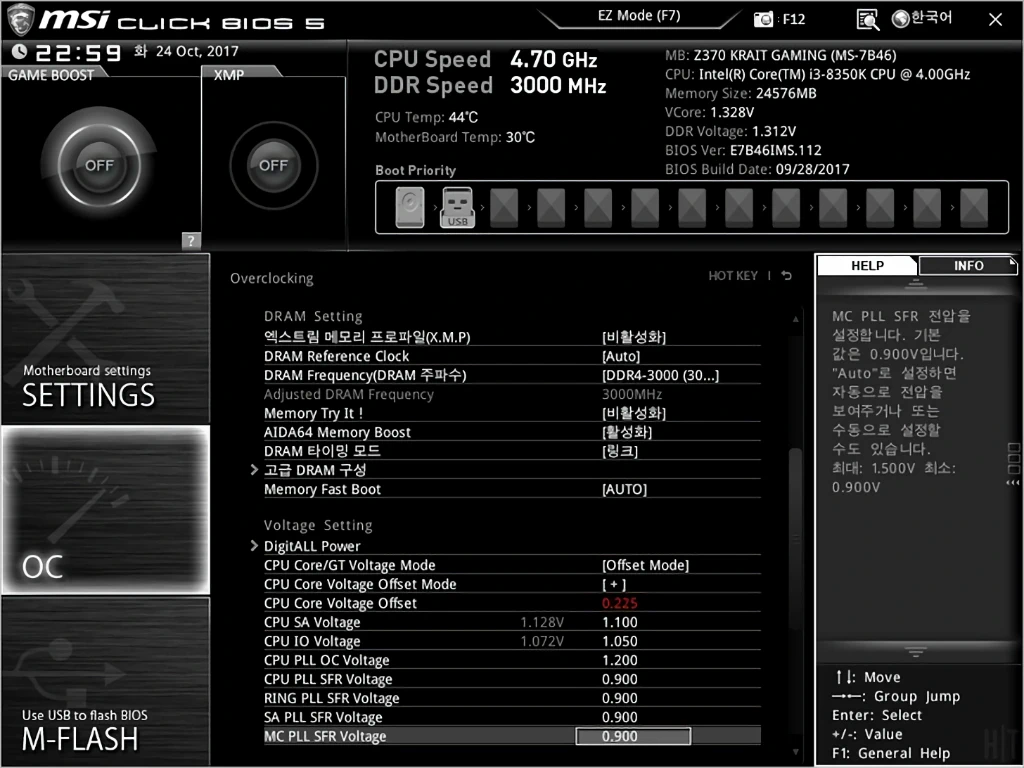Click scroll up arrow of settings list

click(795, 319)
